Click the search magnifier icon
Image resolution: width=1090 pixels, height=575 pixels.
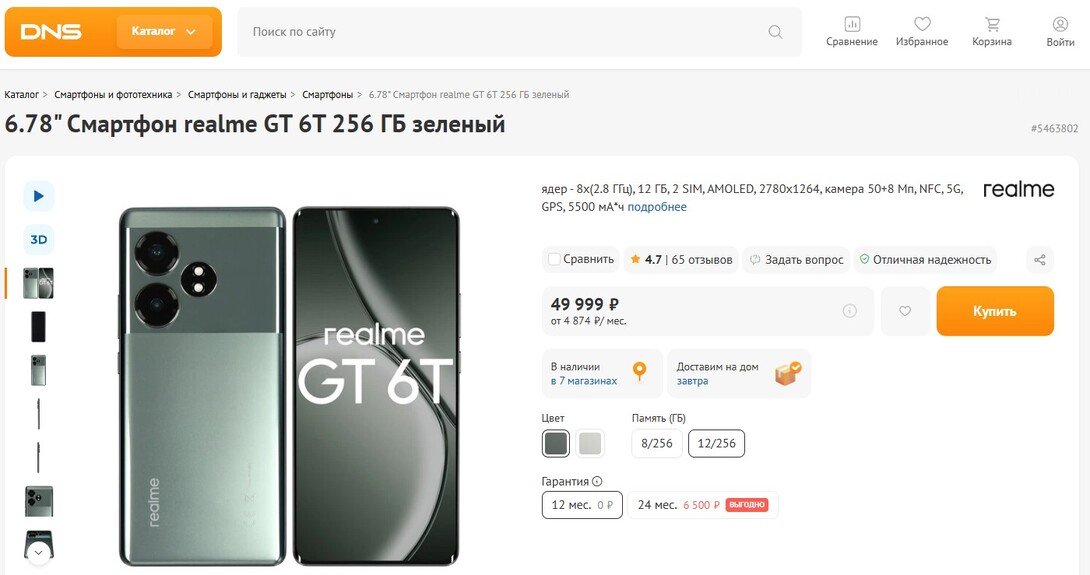(775, 32)
